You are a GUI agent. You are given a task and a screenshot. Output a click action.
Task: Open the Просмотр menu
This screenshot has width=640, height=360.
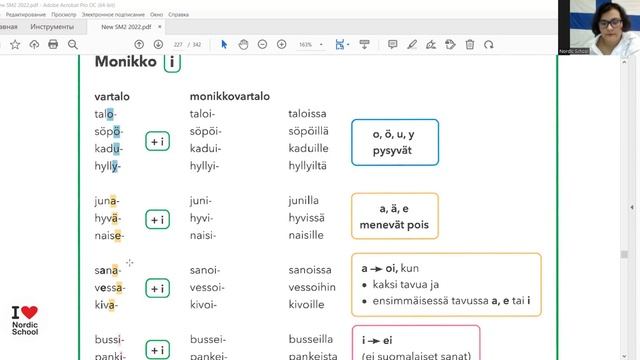click(64, 15)
